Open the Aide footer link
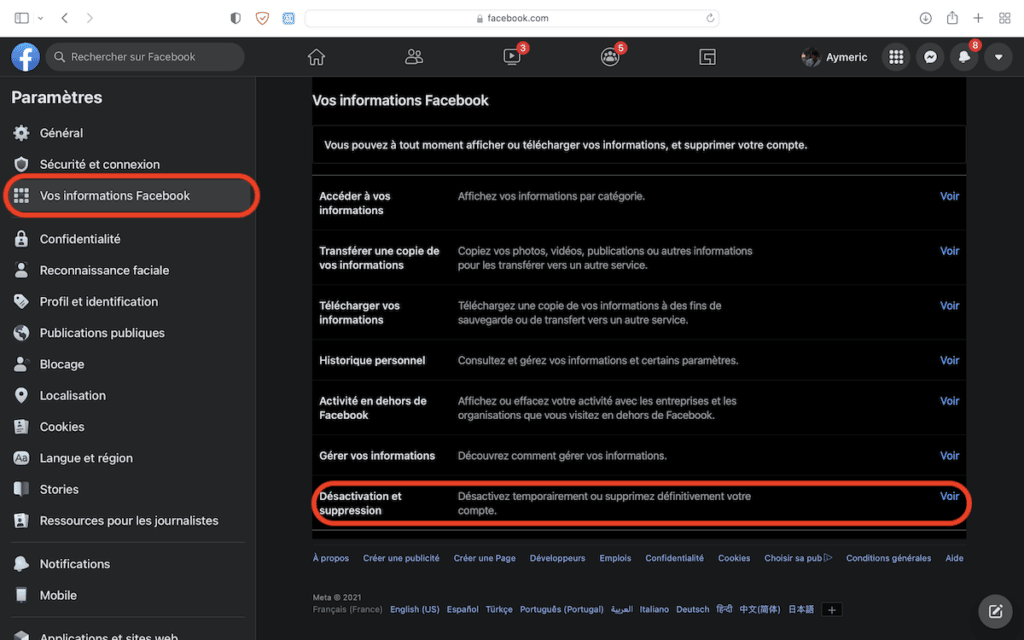This screenshot has height=640, width=1024. [x=954, y=558]
